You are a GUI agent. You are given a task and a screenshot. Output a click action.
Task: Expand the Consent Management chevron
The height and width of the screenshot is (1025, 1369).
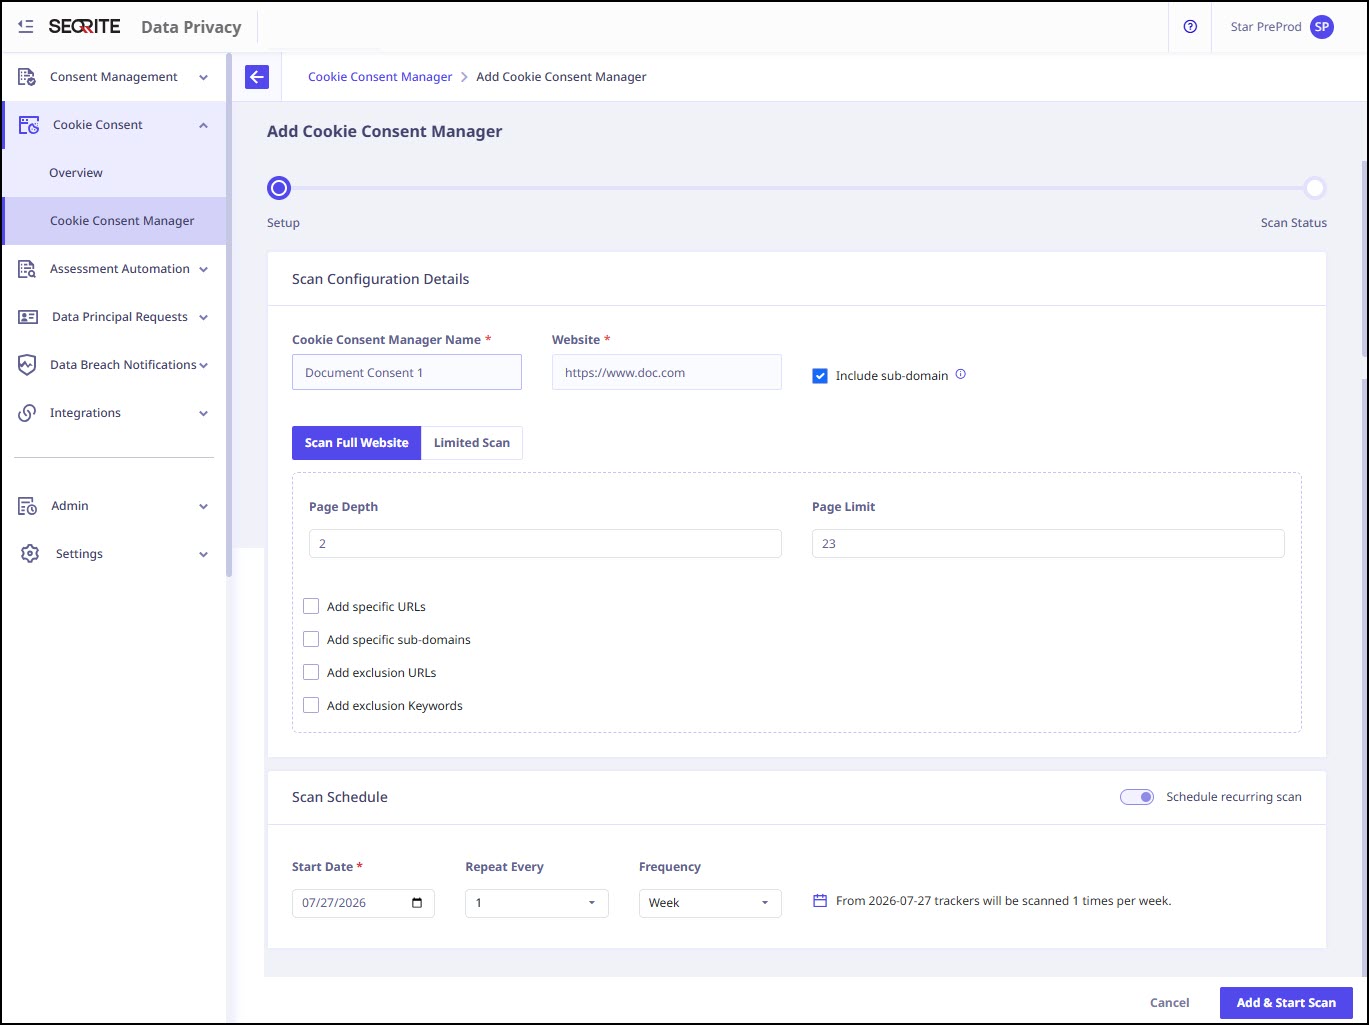[x=204, y=77]
